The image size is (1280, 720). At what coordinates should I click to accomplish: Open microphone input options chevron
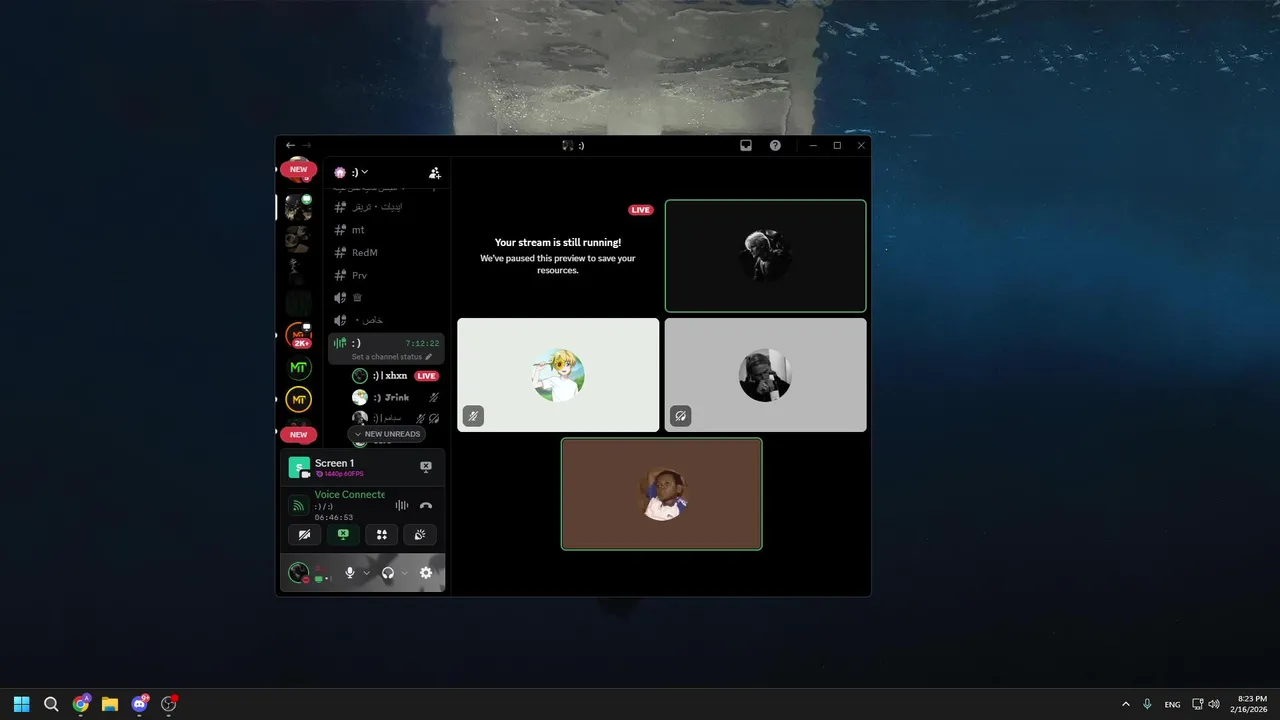[367, 573]
